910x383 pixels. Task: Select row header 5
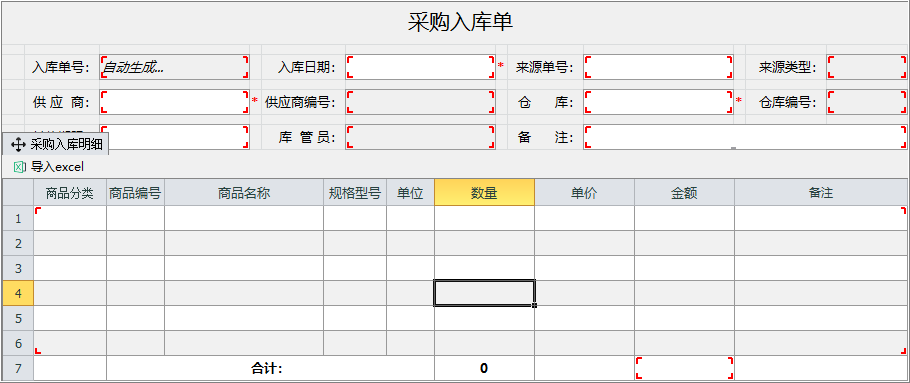(x=18, y=318)
